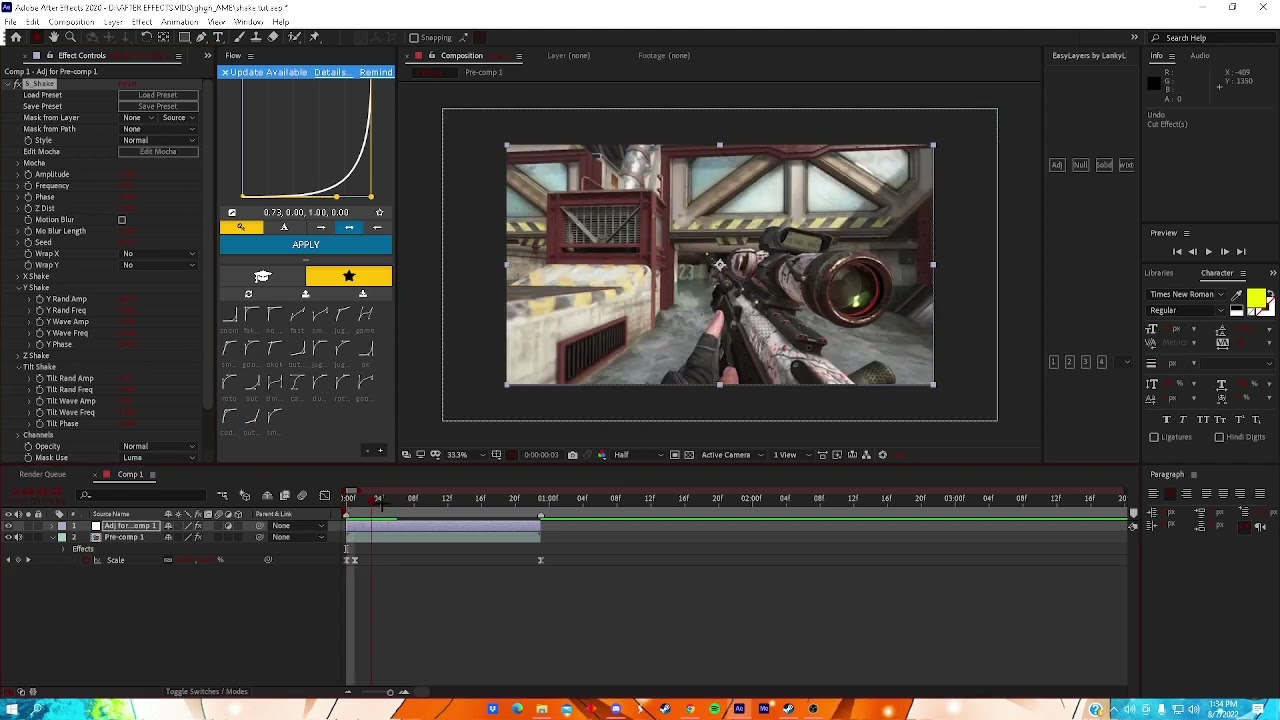Viewport: 1280px width, 720px height.
Task: Take a snapshot with the camera icon
Action: point(572,455)
